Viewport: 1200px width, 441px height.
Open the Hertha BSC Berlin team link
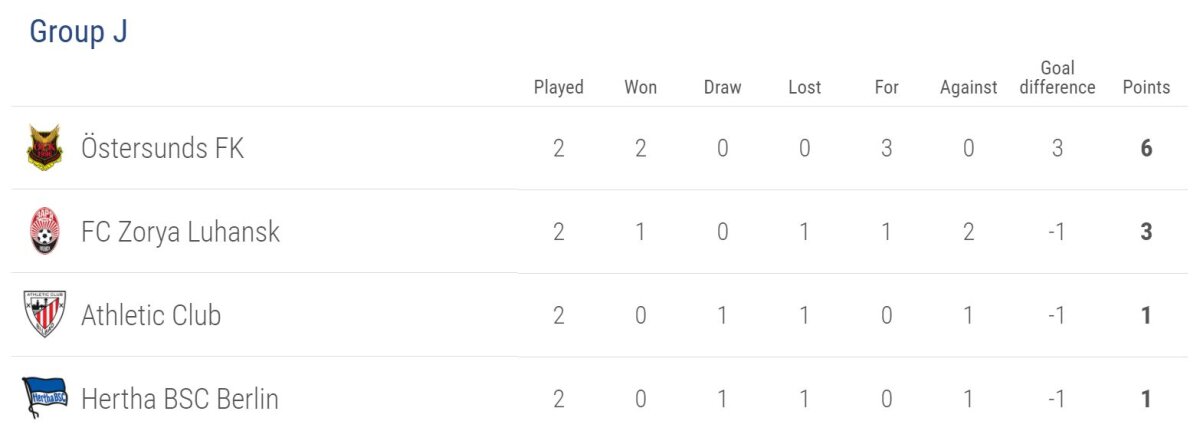coord(179,399)
